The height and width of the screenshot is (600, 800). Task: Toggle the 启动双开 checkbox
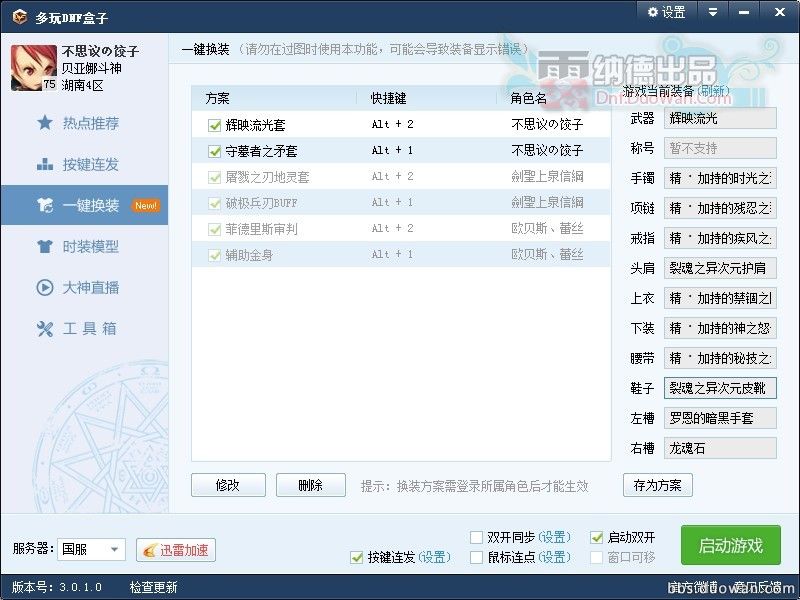(596, 537)
